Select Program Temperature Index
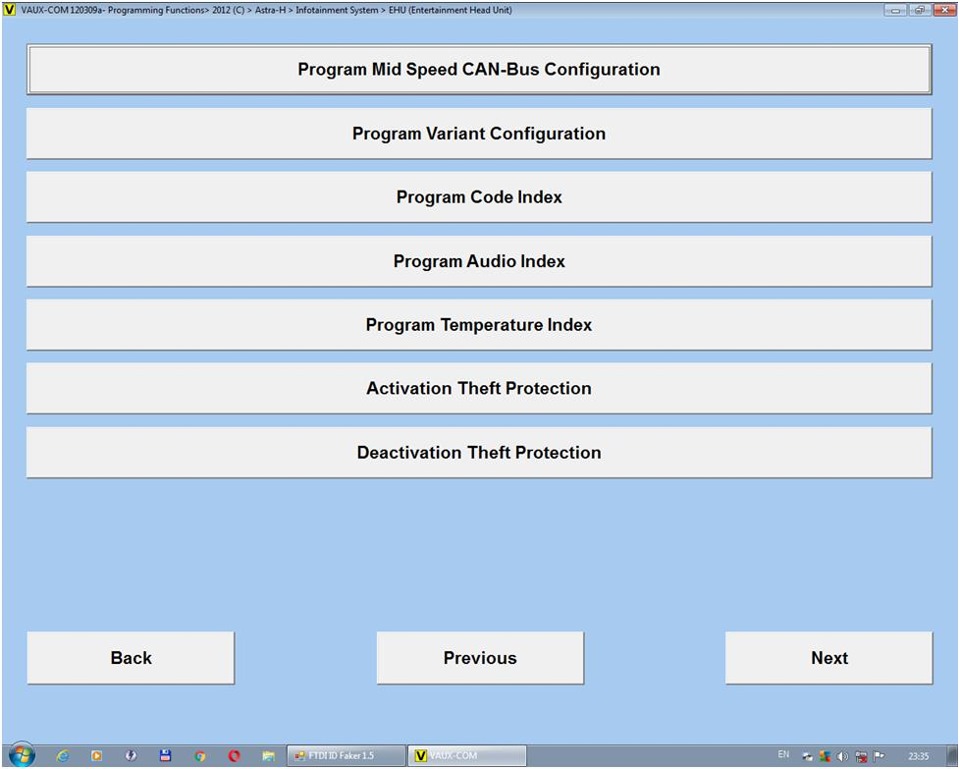Image resolution: width=960 pixels, height=769 pixels. tap(479, 324)
